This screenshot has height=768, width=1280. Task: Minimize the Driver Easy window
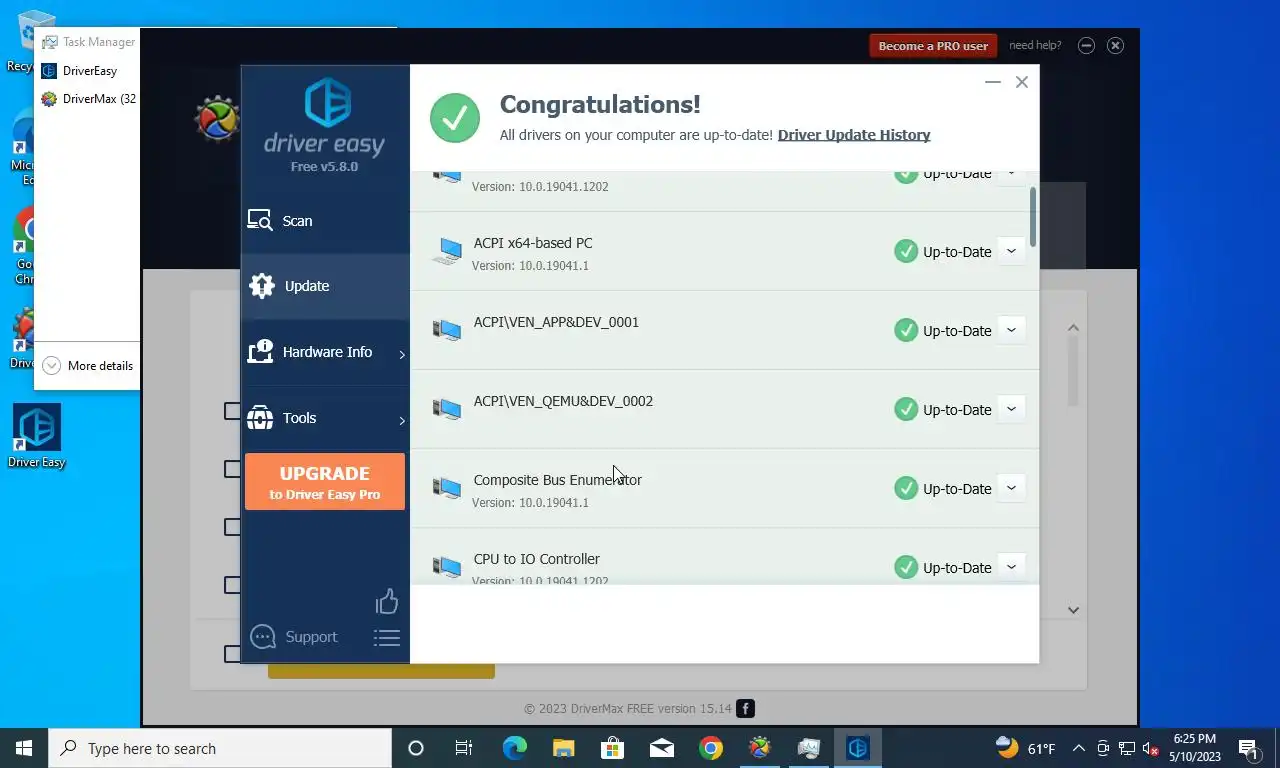[993, 82]
